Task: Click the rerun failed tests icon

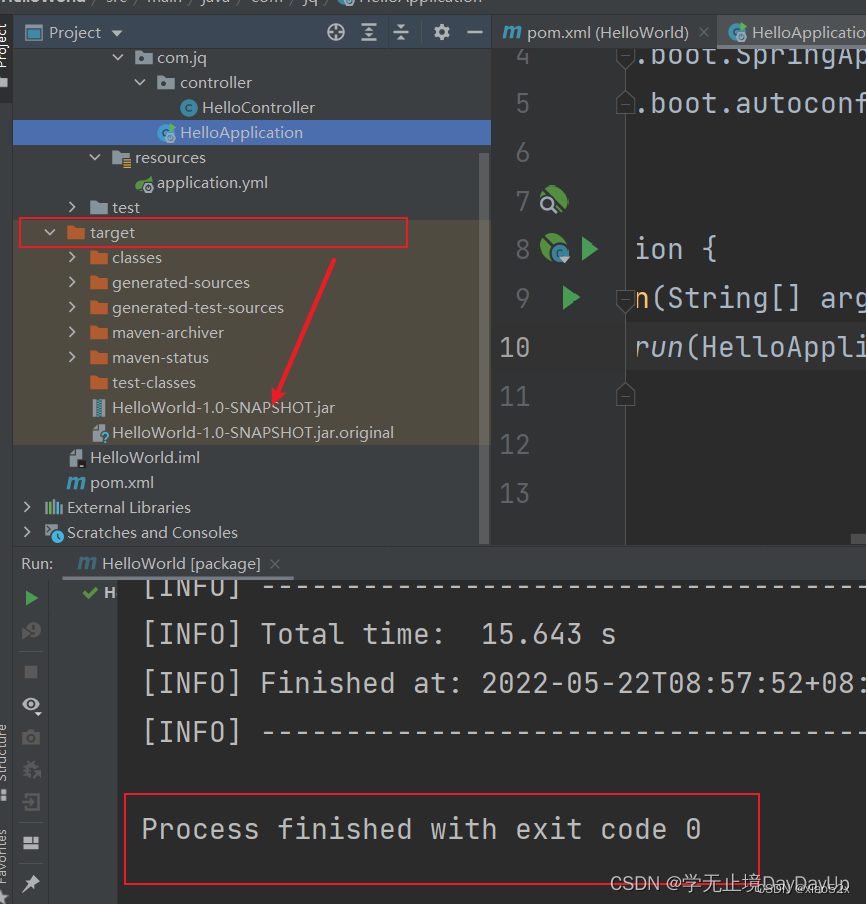Action: pos(31,631)
